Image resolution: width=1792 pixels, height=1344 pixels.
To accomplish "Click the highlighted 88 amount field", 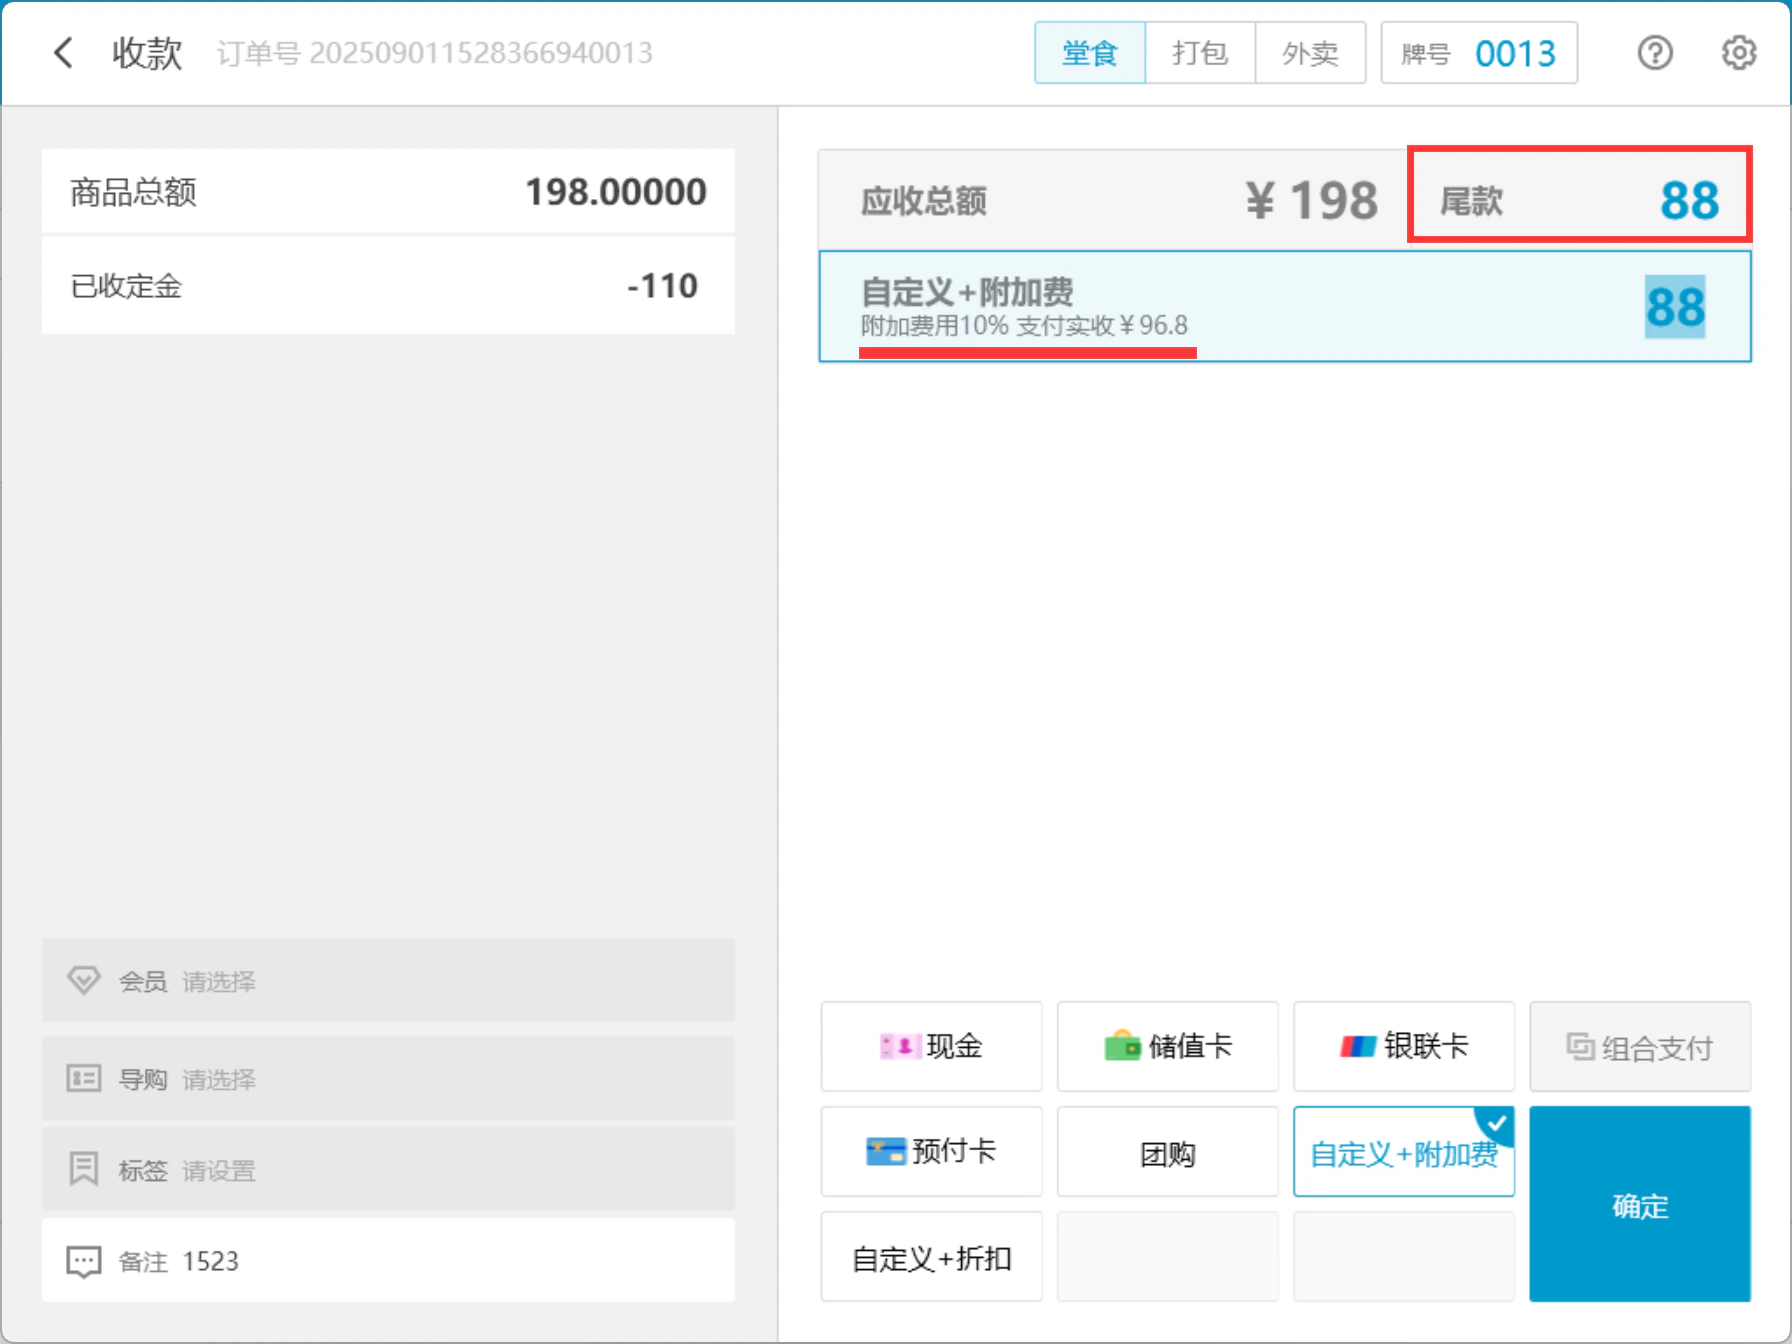I will [1675, 307].
